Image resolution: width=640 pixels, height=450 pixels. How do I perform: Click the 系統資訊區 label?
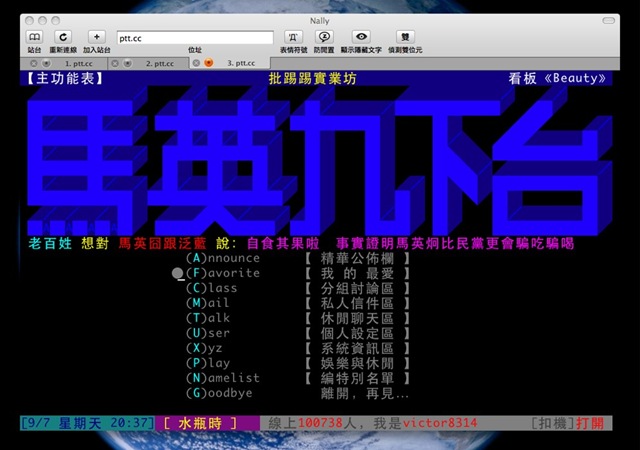pyautogui.click(x=357, y=348)
